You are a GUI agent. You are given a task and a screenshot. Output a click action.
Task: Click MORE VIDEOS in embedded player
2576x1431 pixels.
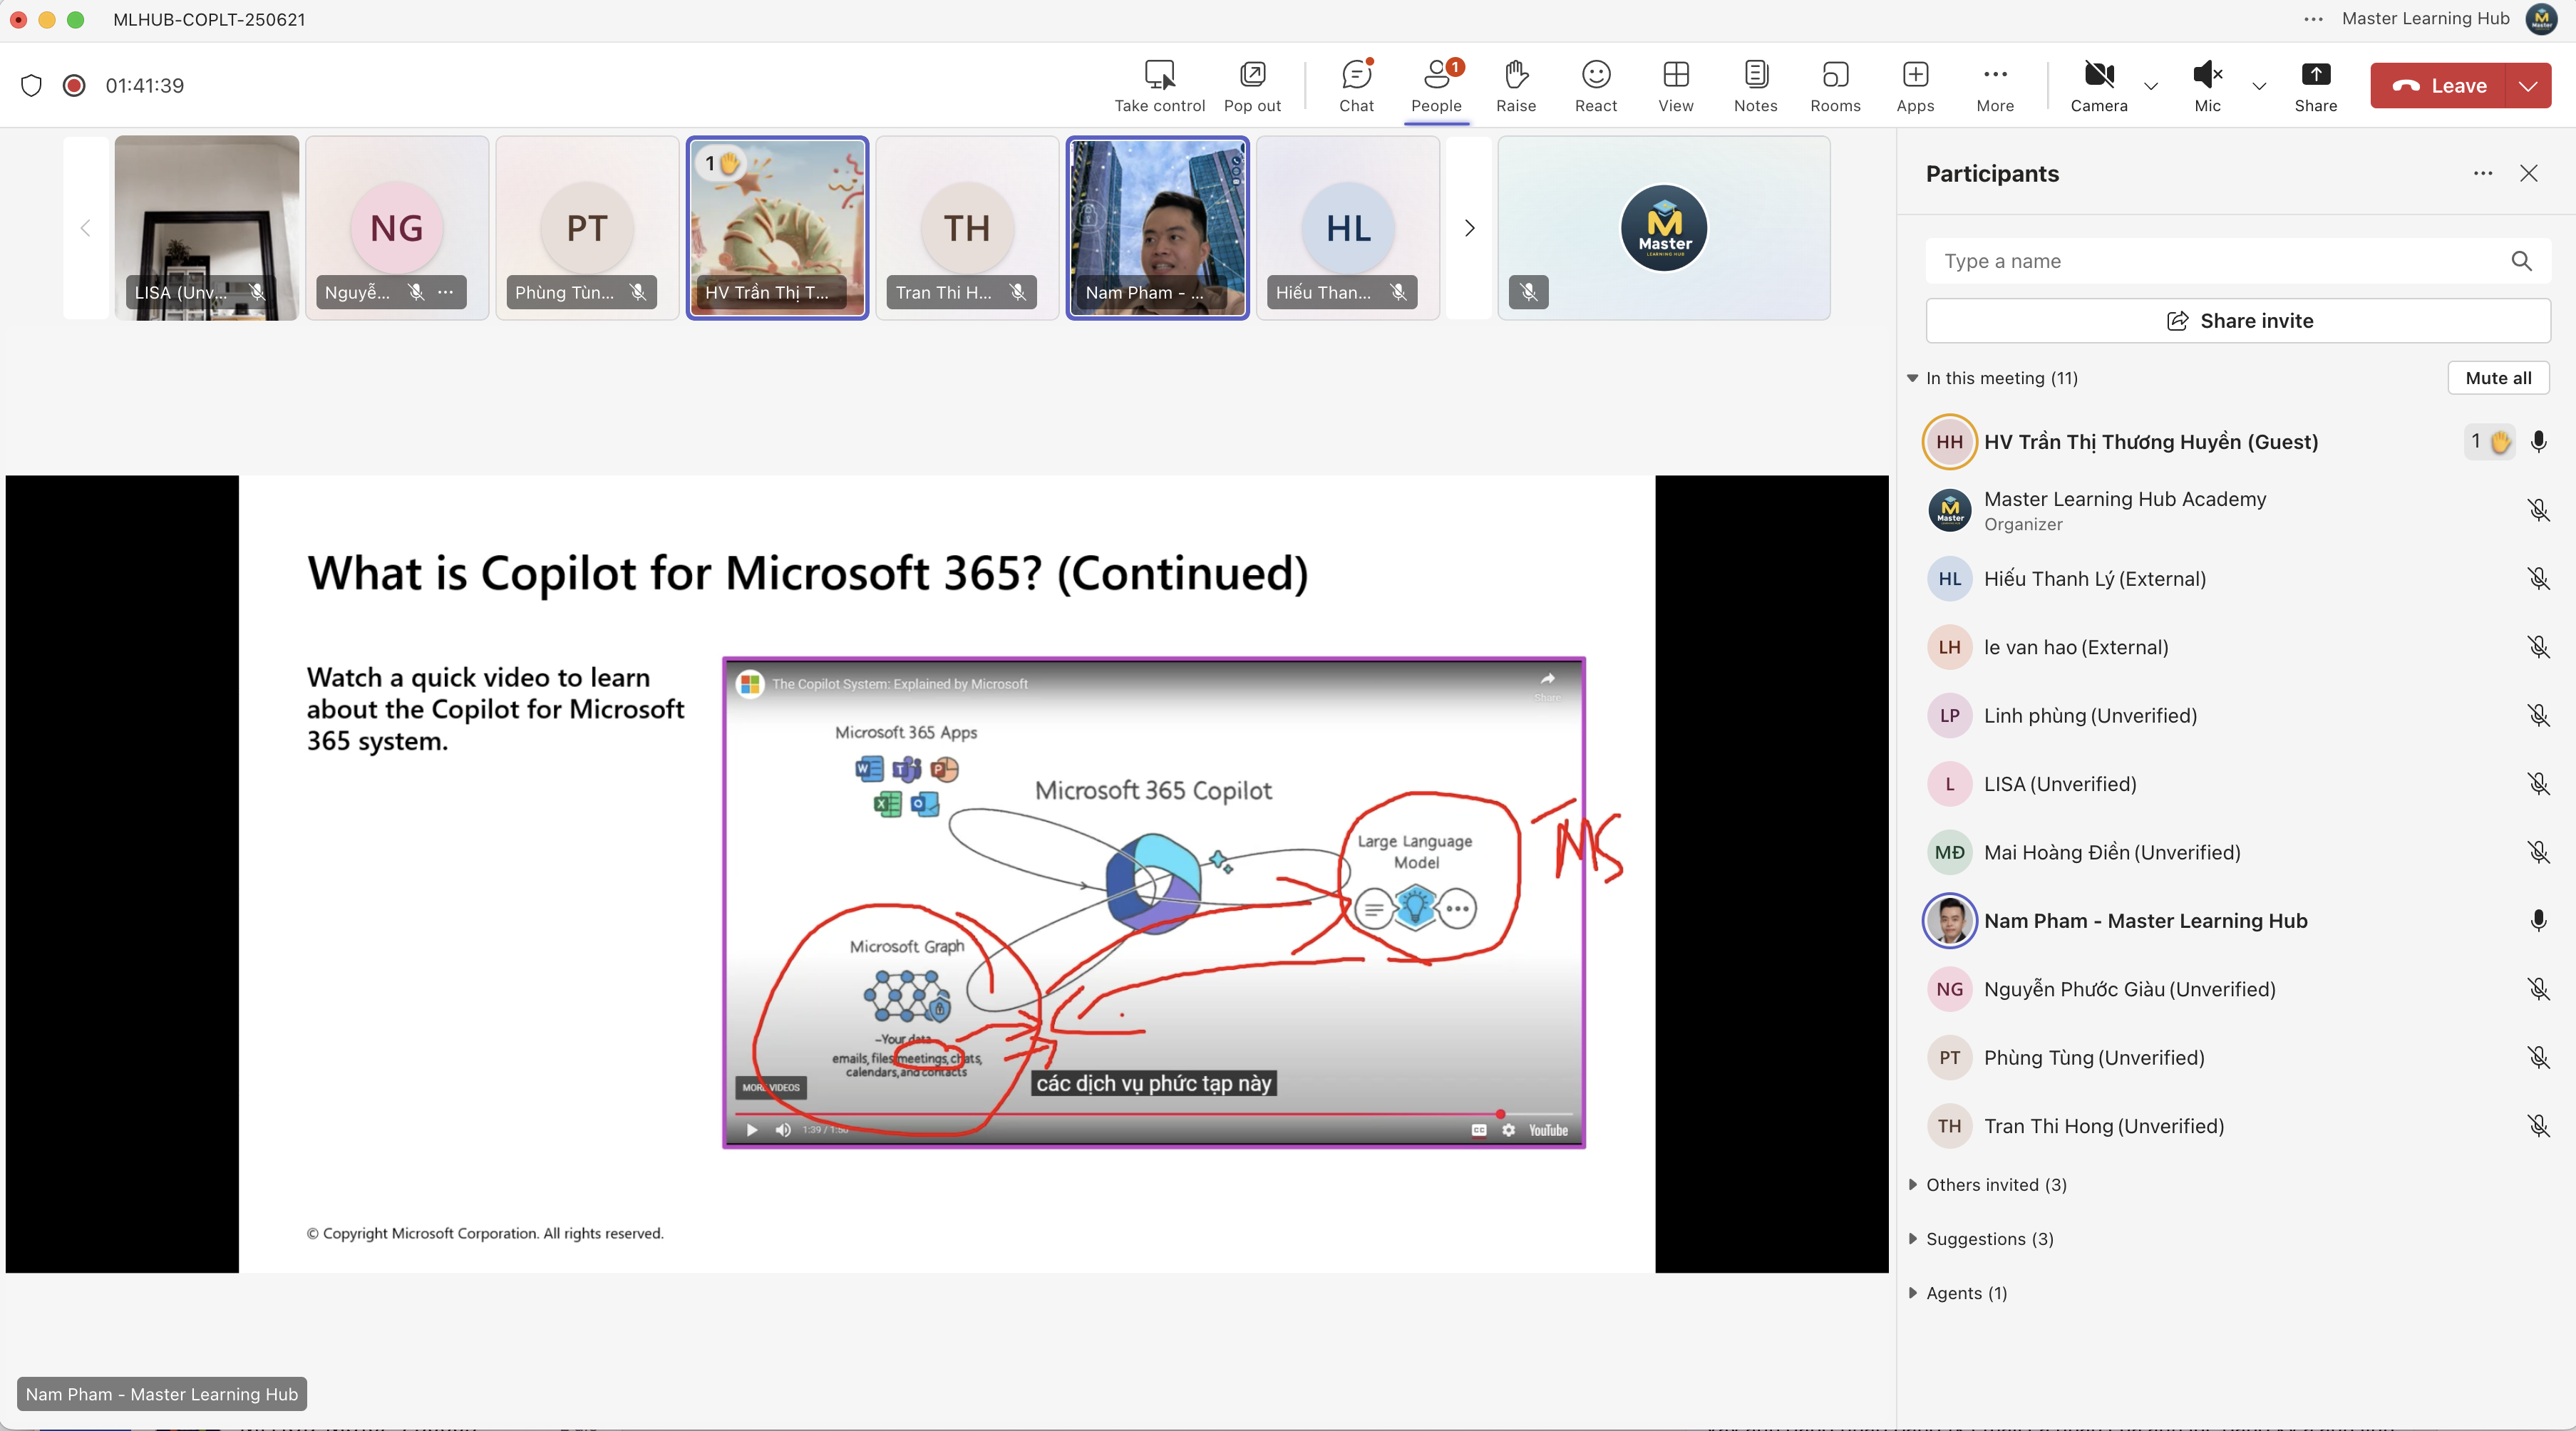coord(770,1087)
